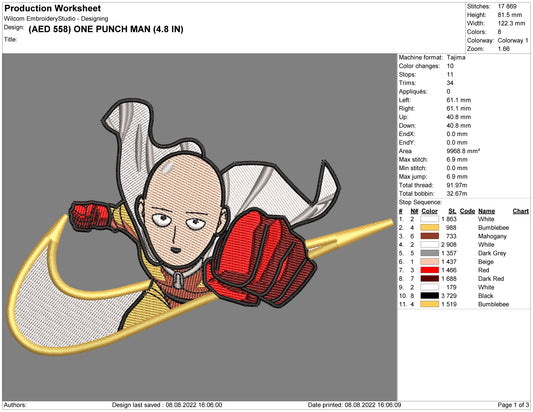533x412 pixels.
Task: Click the Color changes value '10'
Action: coord(450,66)
